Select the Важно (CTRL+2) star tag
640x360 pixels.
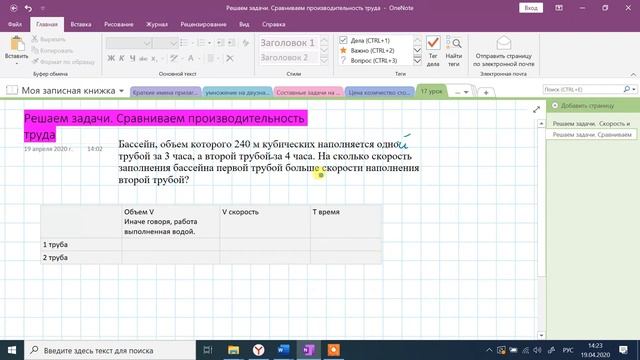[x=367, y=51]
